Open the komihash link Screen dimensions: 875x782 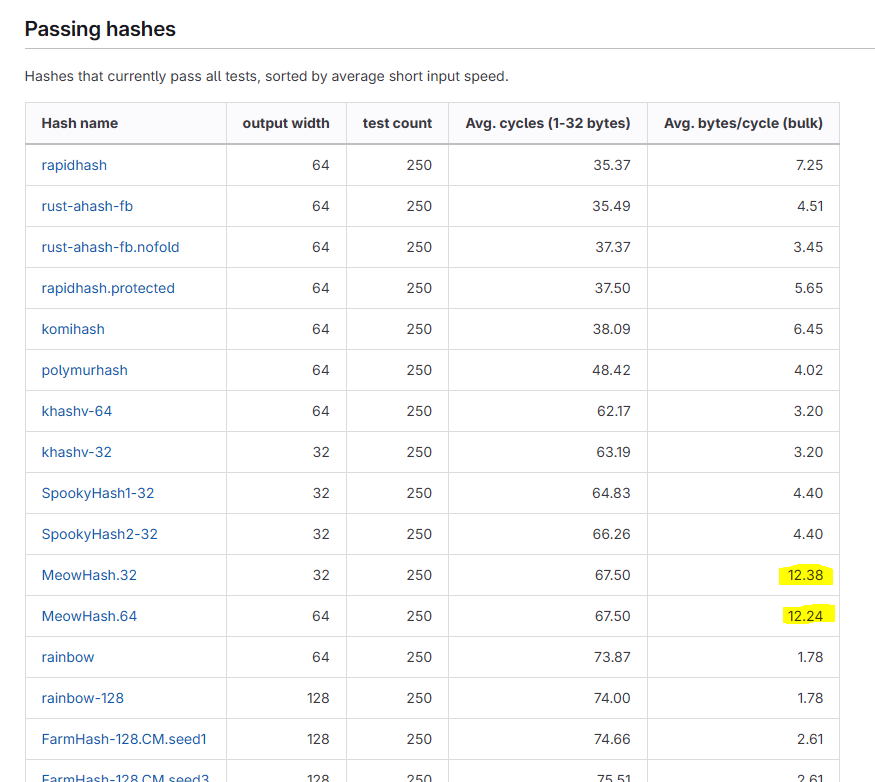73,329
